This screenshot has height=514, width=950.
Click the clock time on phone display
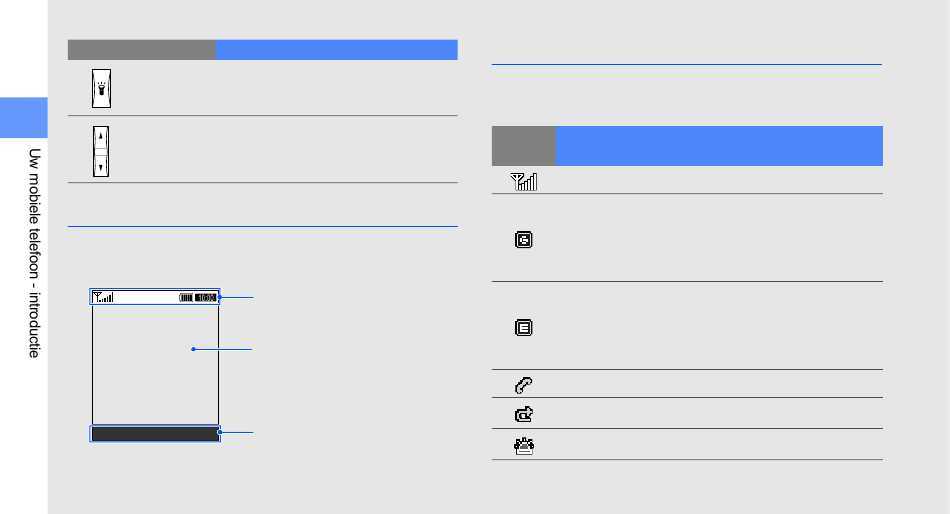[x=206, y=298]
